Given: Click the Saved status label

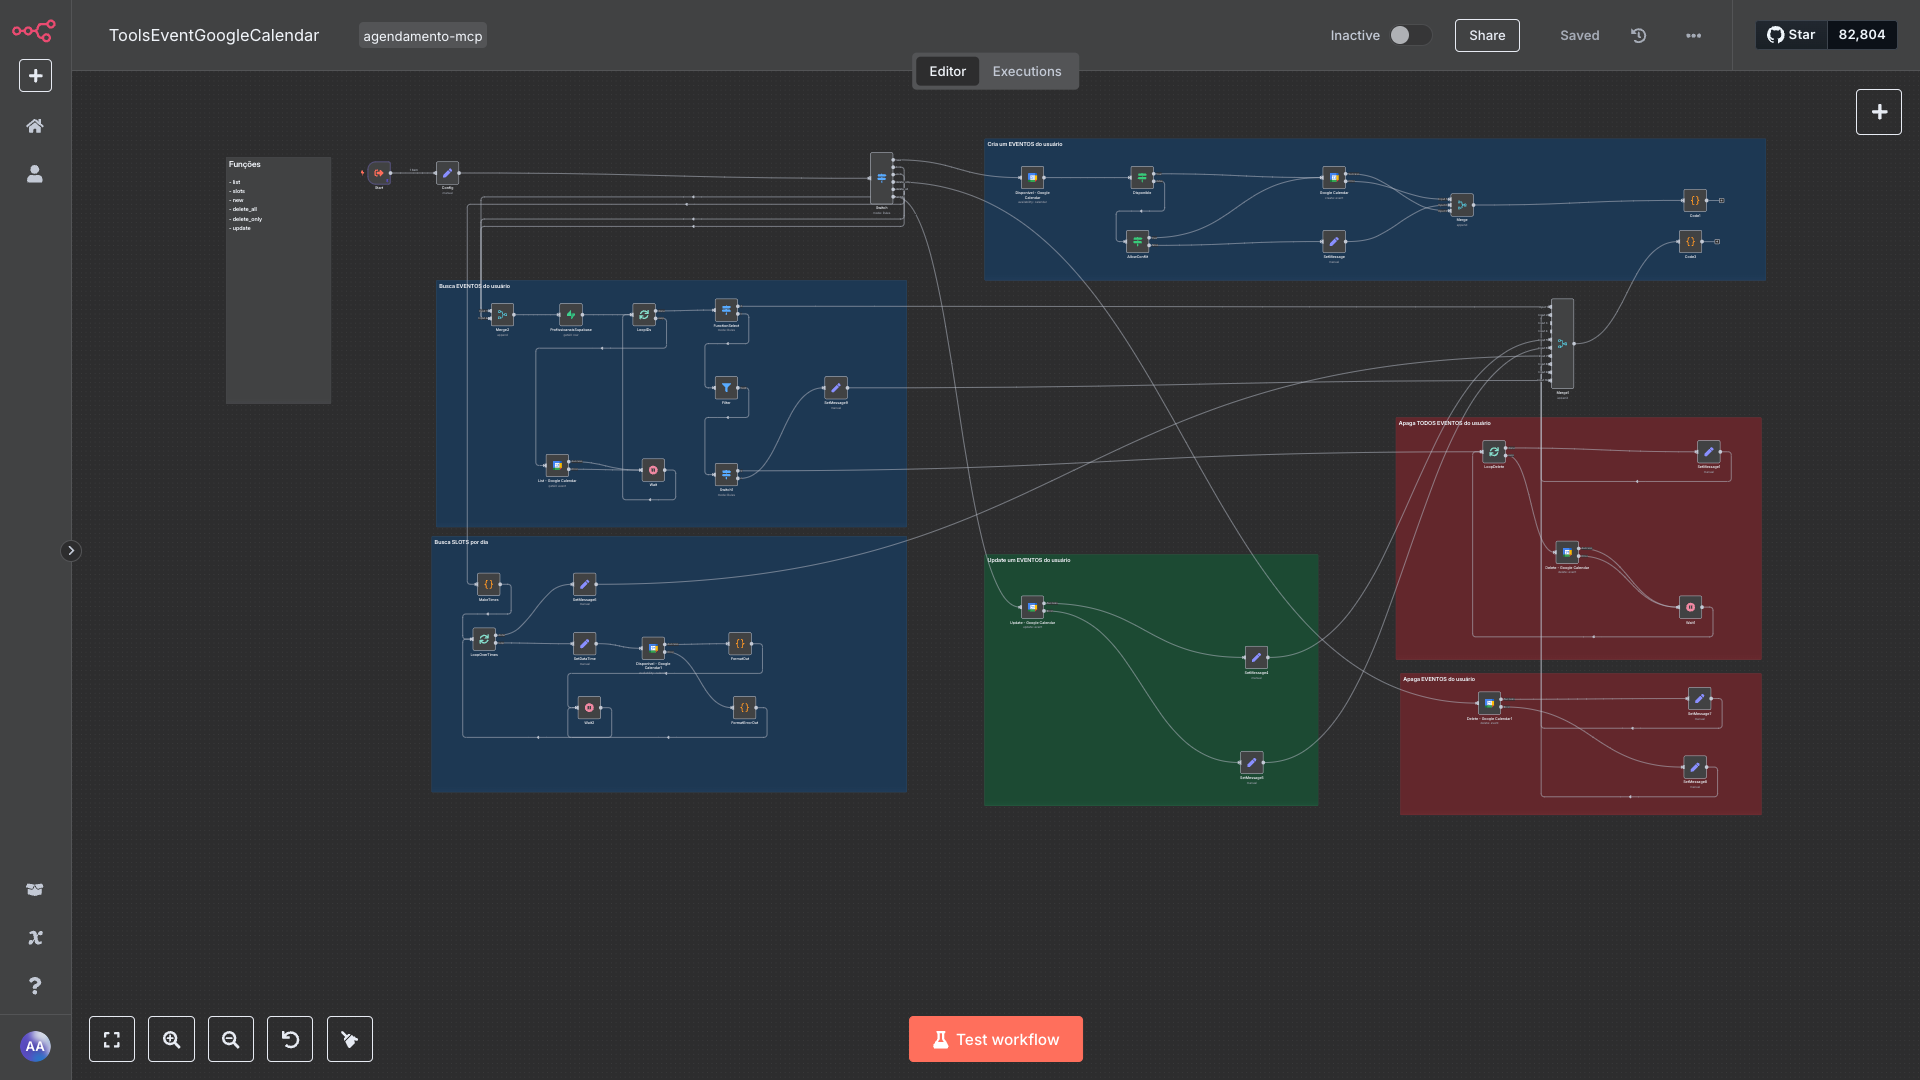Looking at the screenshot, I should [x=1579, y=35].
